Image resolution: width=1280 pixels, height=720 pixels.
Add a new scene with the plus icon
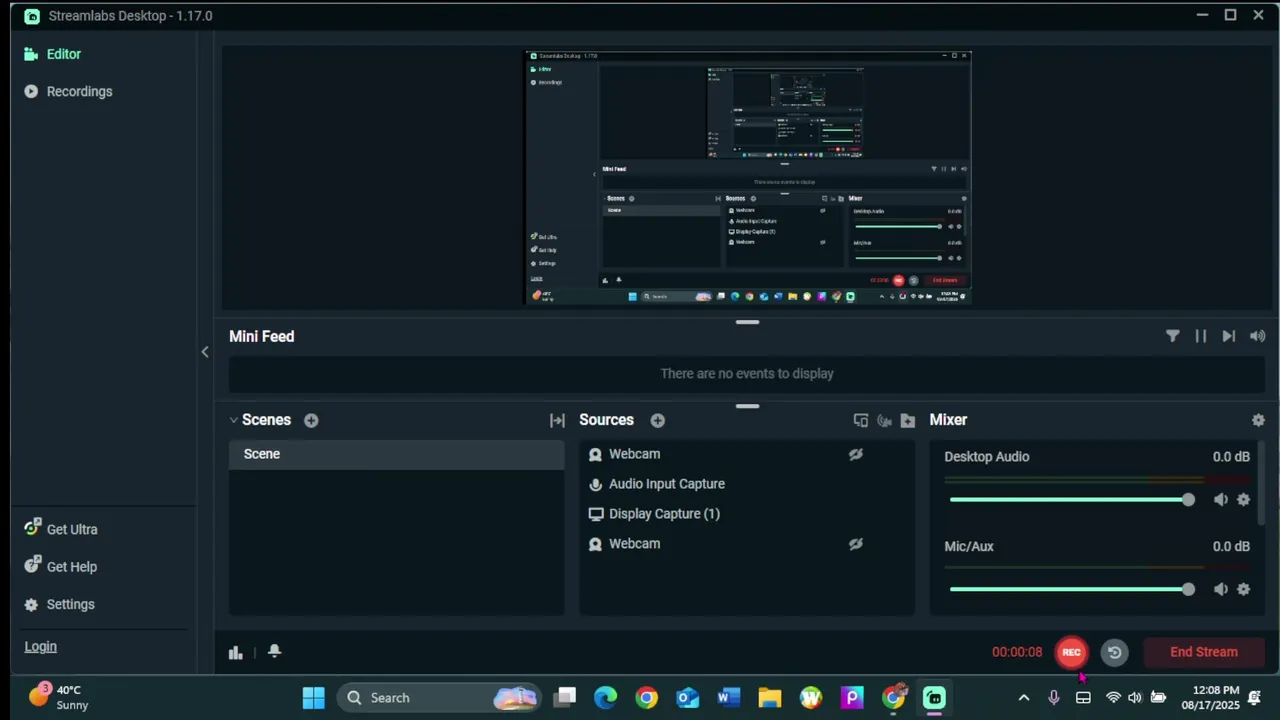pyautogui.click(x=311, y=420)
